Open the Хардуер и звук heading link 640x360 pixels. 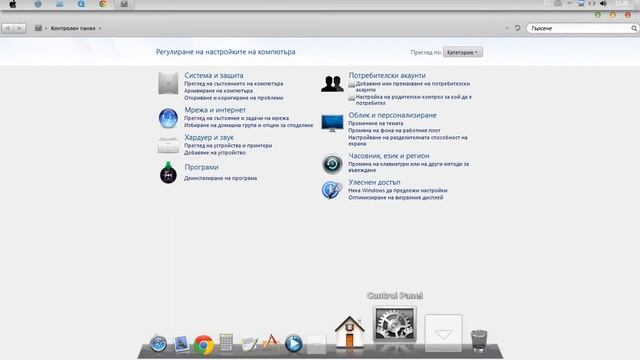[x=209, y=138]
